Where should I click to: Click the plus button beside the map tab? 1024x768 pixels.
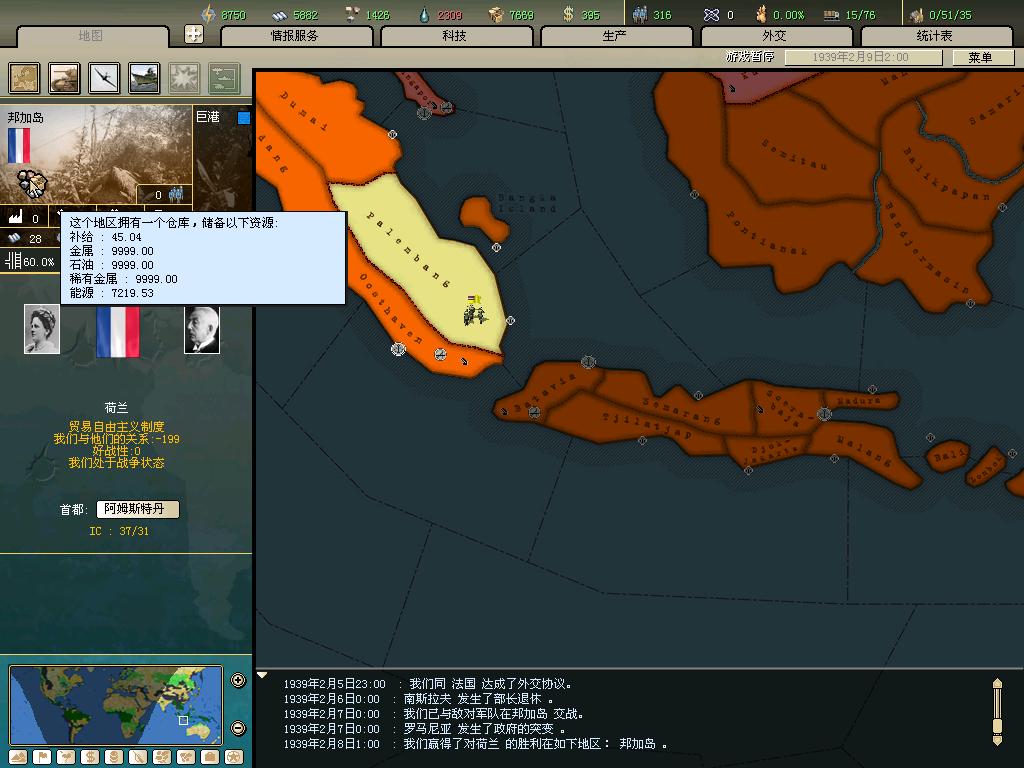(194, 34)
